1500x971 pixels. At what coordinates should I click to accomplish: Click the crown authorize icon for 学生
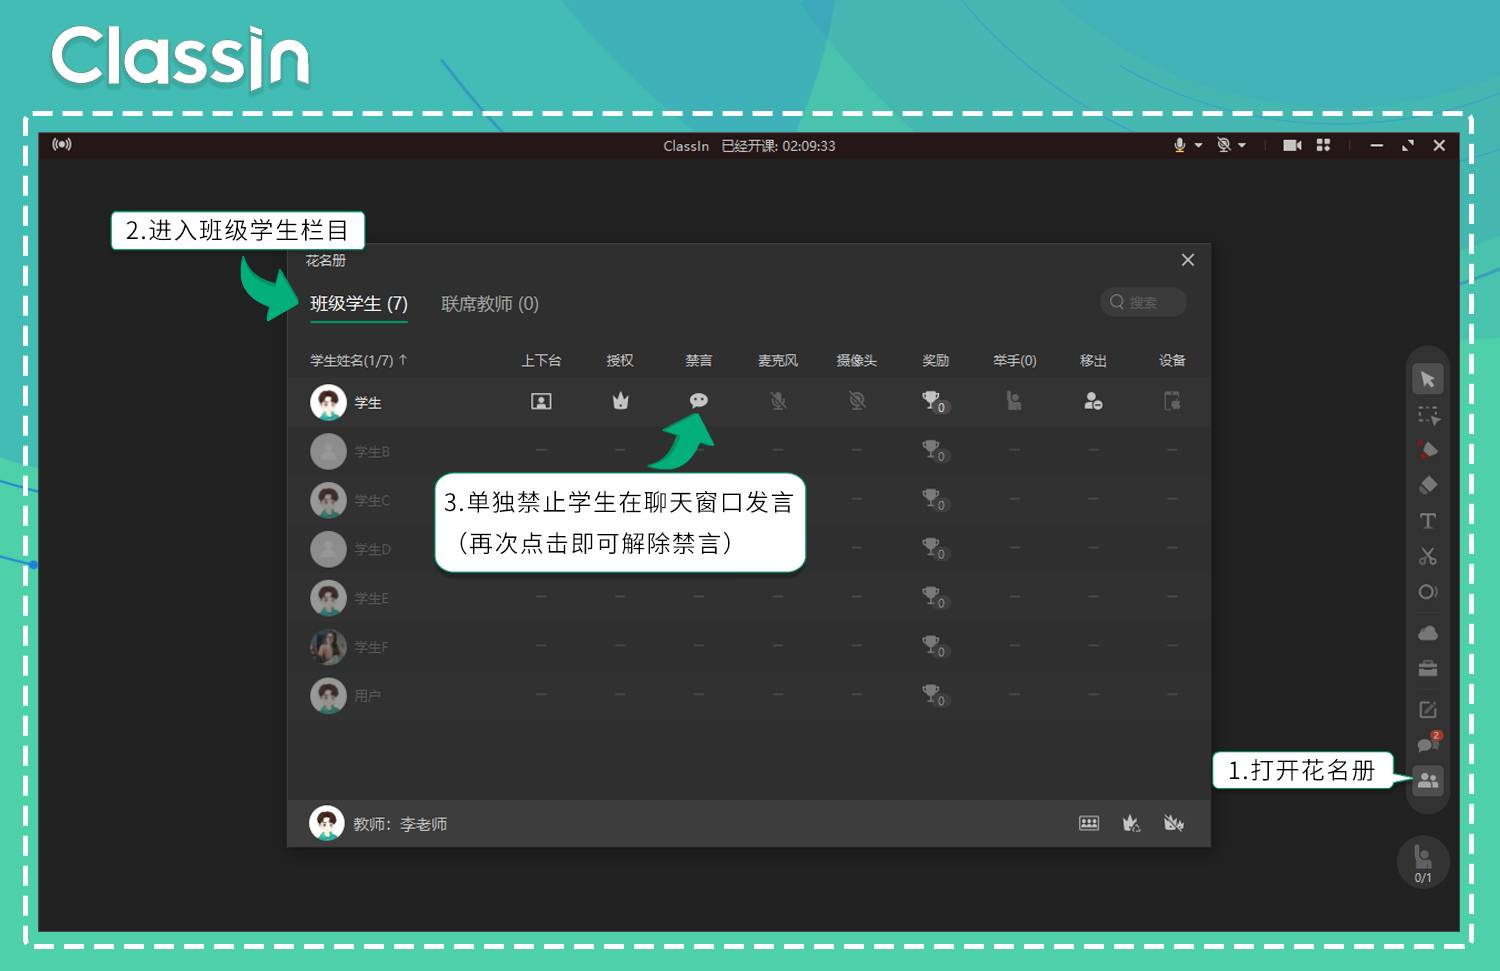click(x=621, y=401)
